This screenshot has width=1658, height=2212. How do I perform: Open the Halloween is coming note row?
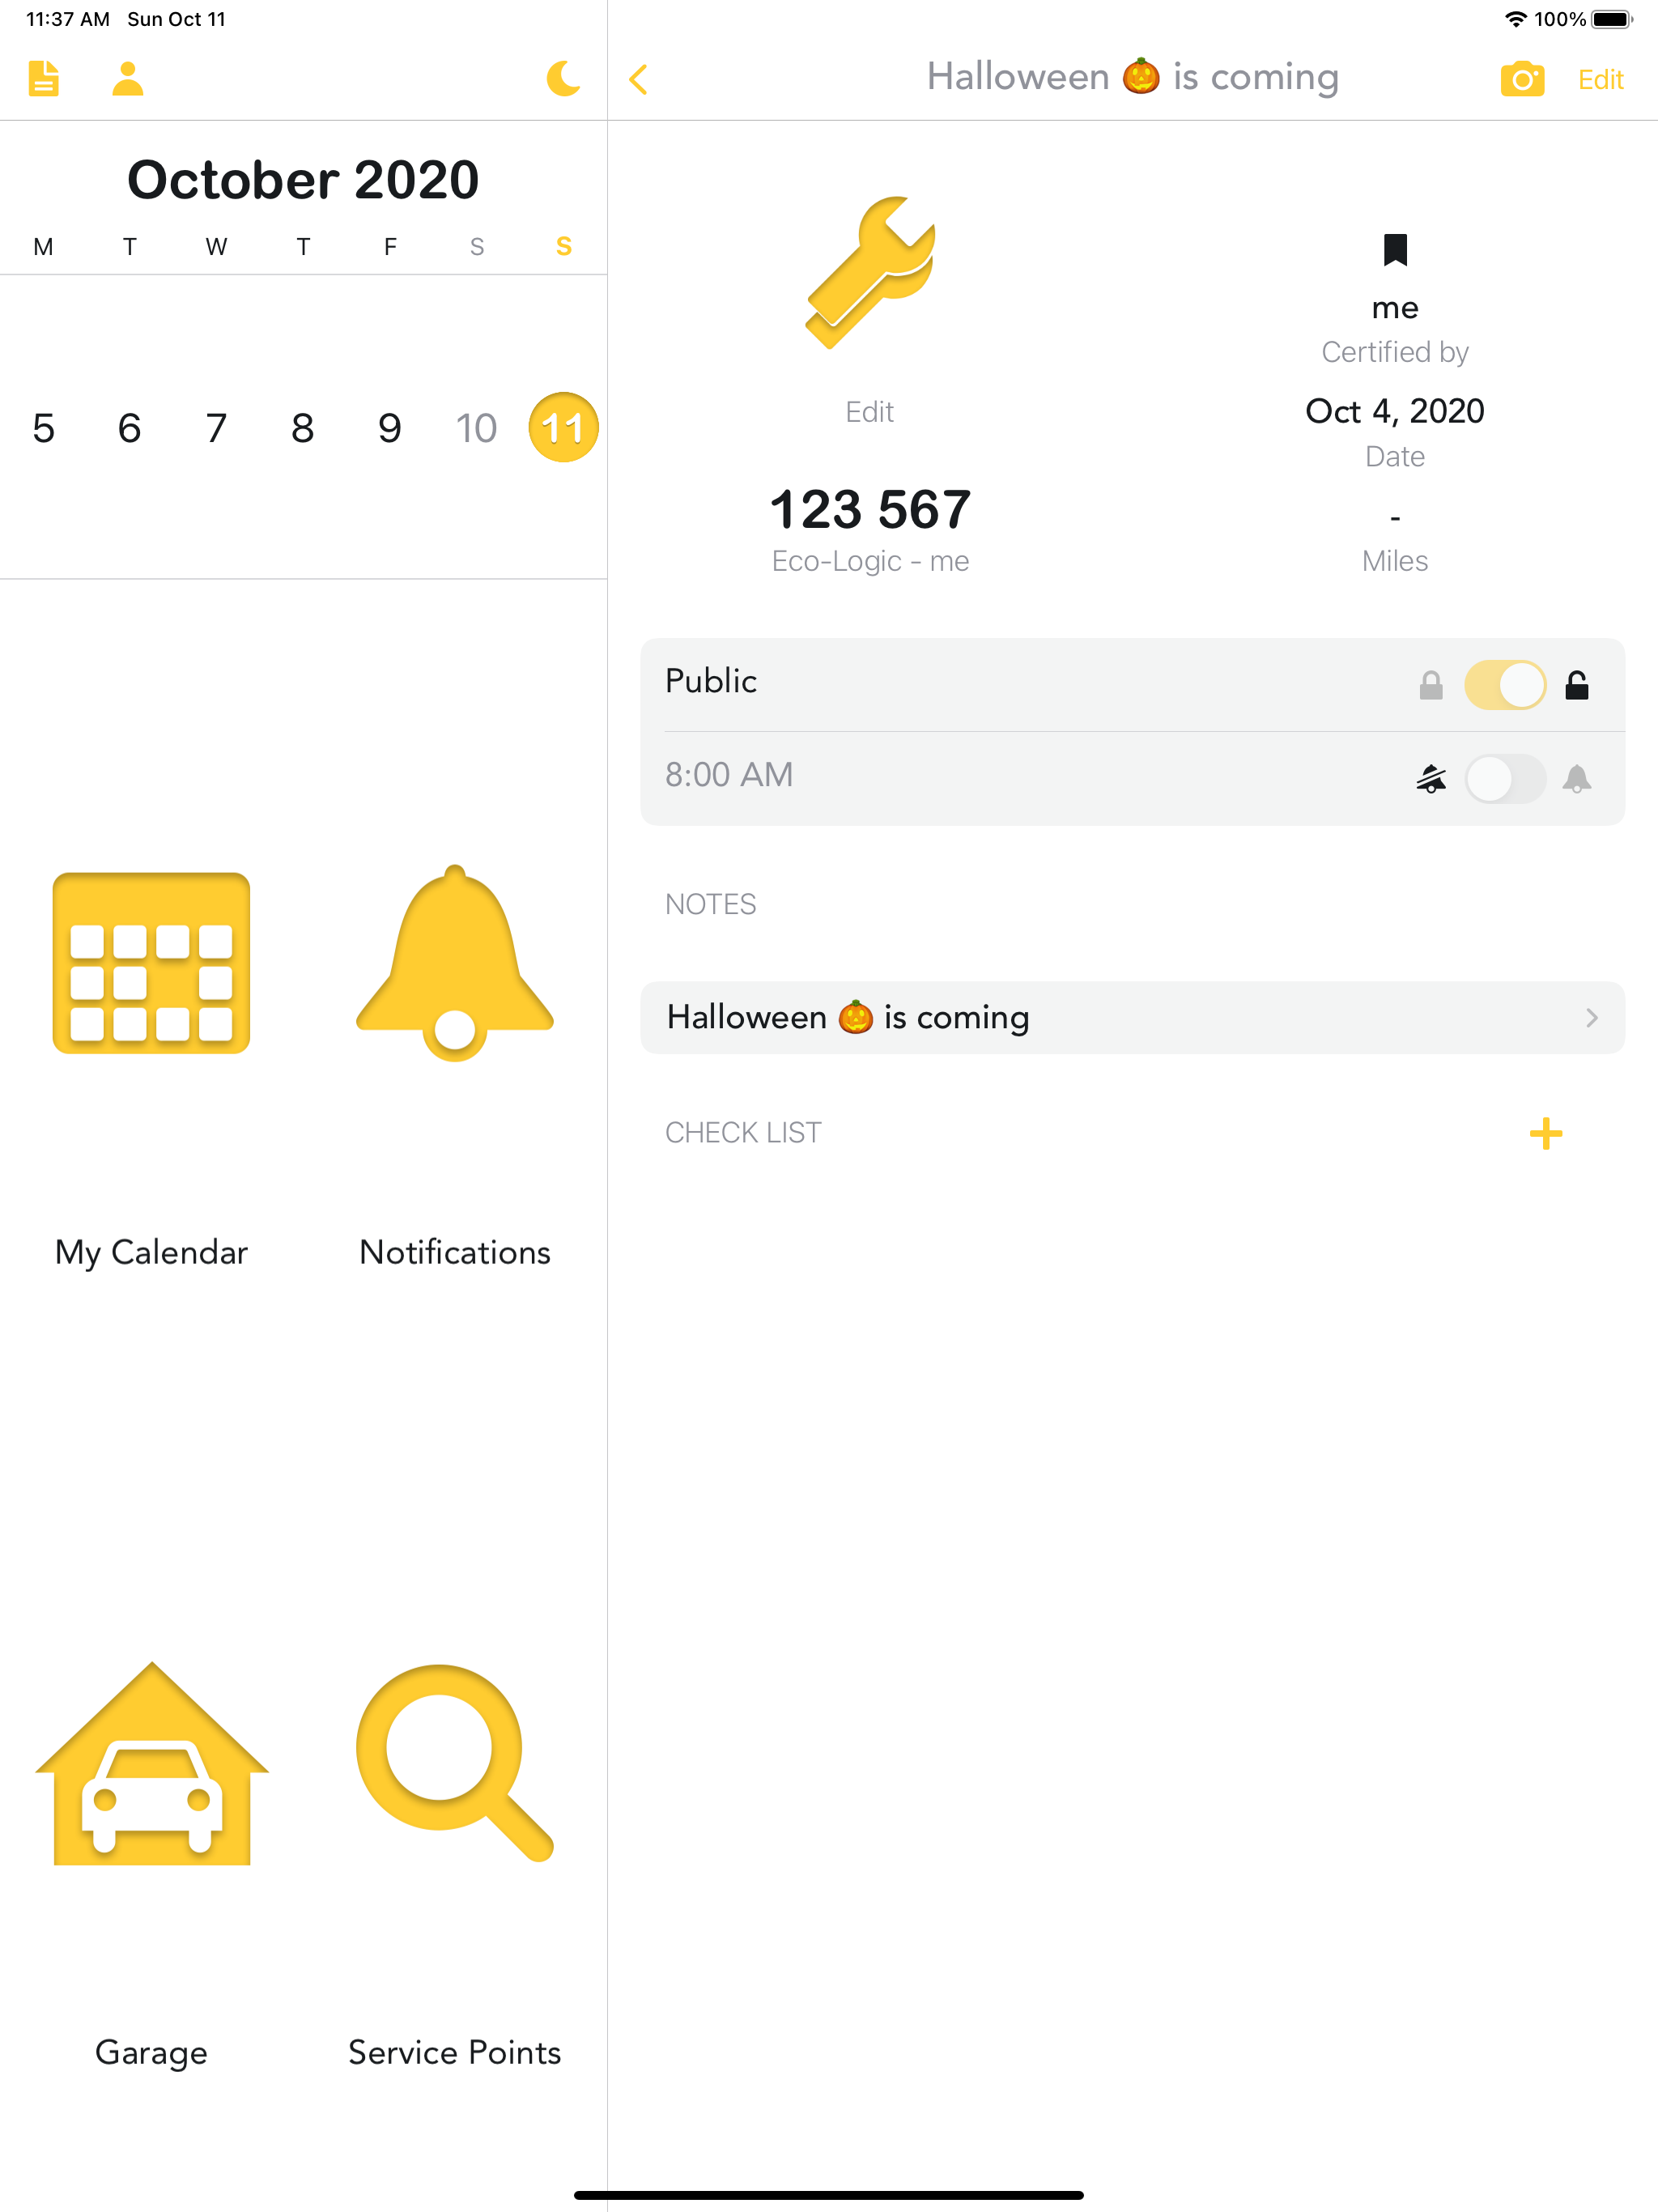click(x=1131, y=1017)
